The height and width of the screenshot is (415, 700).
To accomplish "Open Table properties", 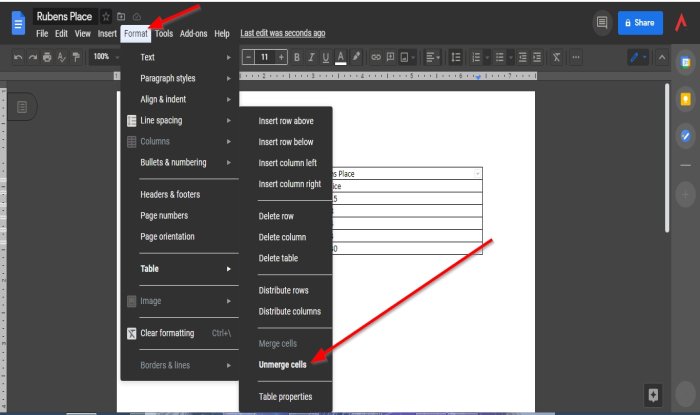I will (x=286, y=396).
